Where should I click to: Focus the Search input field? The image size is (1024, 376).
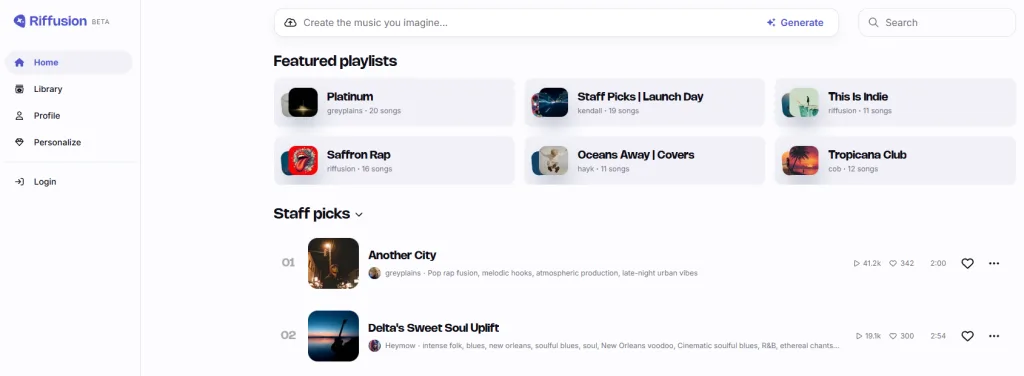(x=936, y=23)
